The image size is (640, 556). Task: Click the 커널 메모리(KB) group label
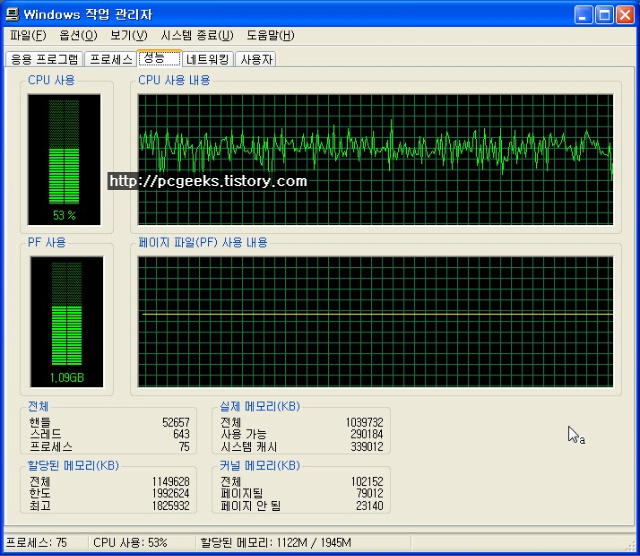[x=260, y=465]
